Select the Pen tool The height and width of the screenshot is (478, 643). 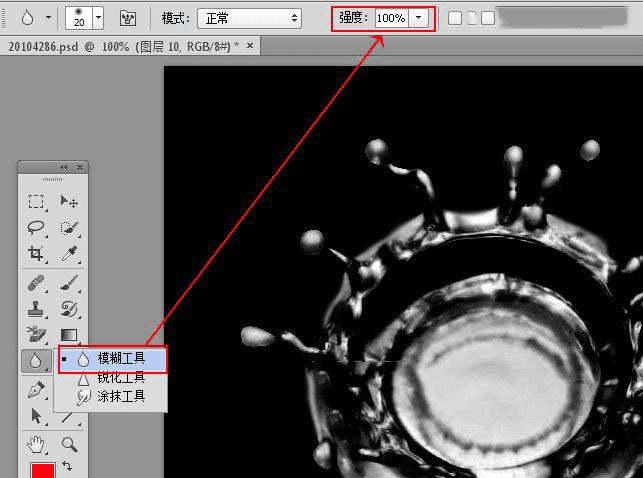36,390
